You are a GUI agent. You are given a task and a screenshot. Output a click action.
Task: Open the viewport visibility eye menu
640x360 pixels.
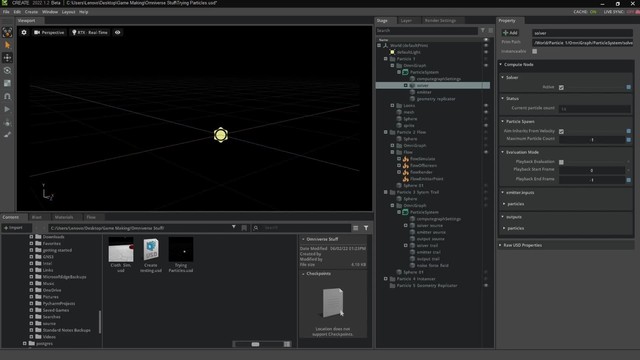[118, 32]
